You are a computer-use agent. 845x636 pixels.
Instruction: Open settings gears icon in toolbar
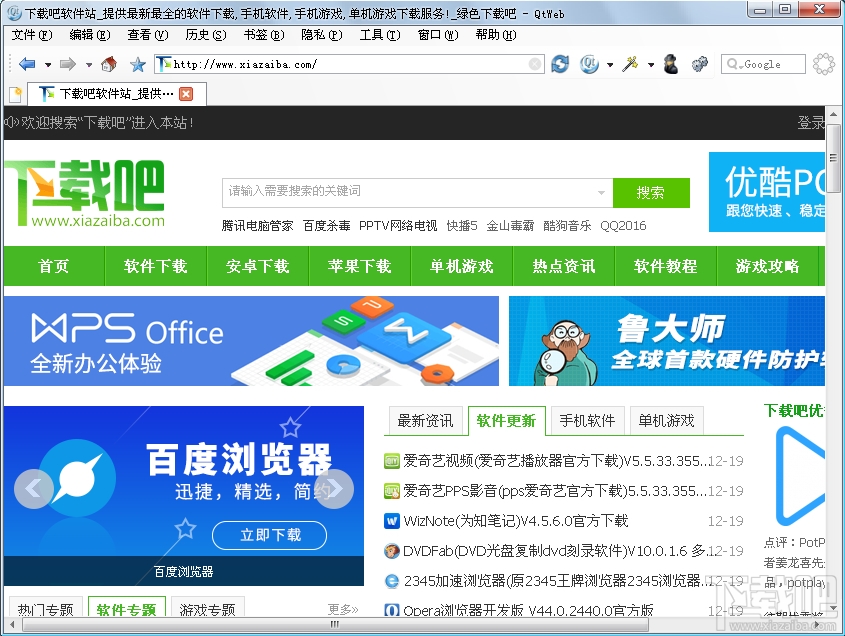pos(699,64)
